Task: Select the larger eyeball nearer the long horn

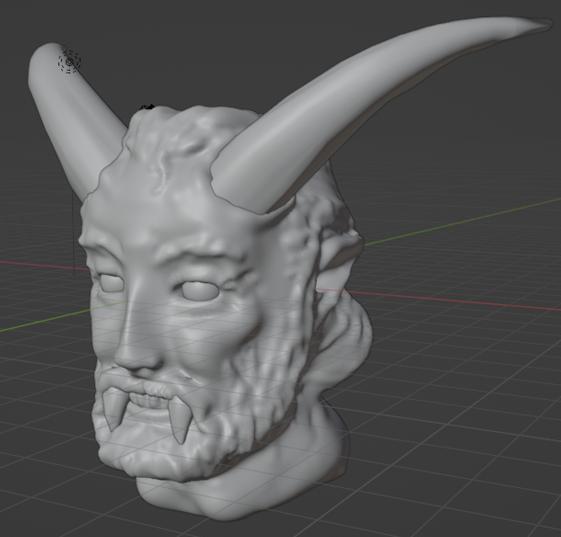Action: (199, 290)
